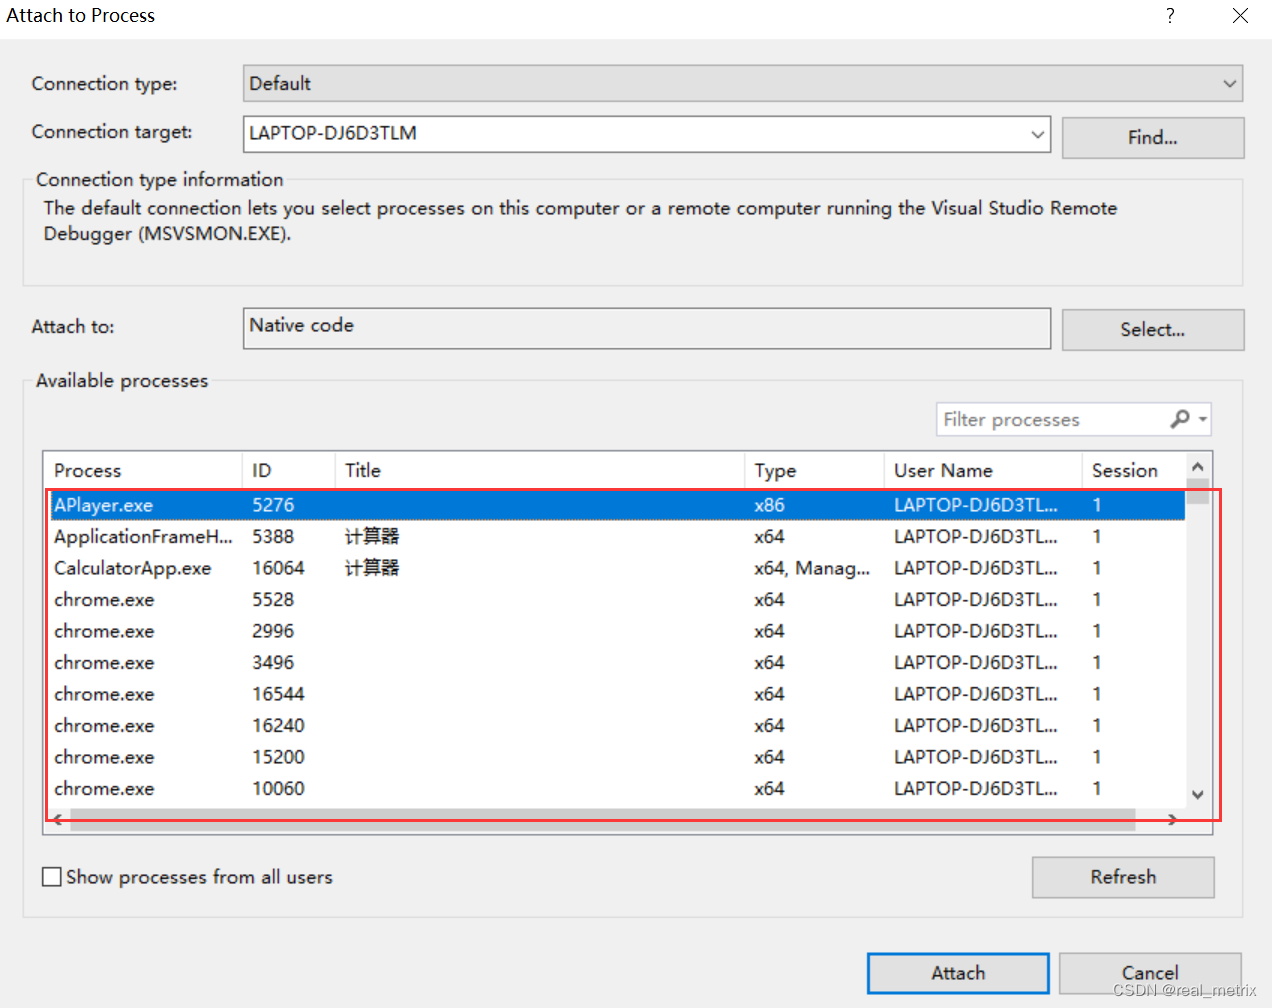Close the Attach to Process dialog
Image resolution: width=1272 pixels, height=1008 pixels.
1240,15
